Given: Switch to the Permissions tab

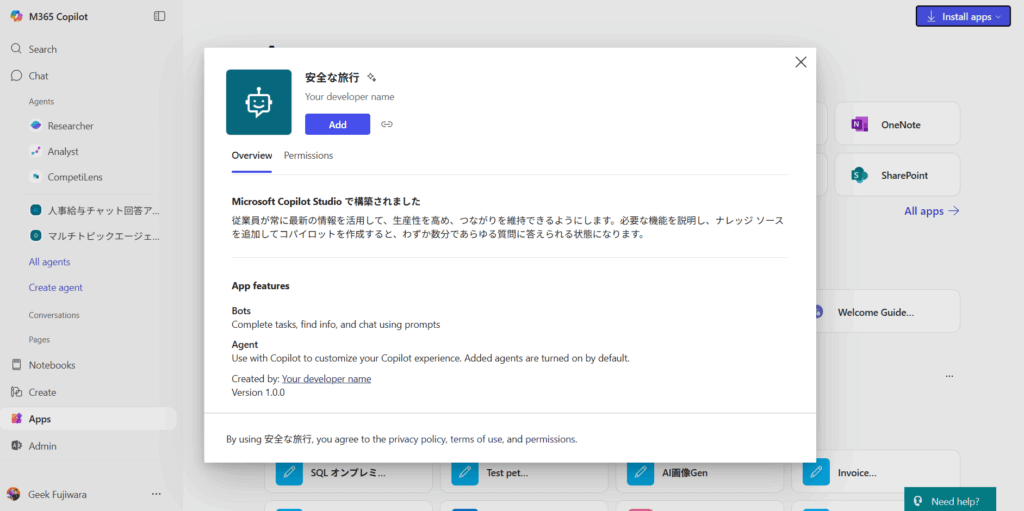Looking at the screenshot, I should pyautogui.click(x=308, y=156).
